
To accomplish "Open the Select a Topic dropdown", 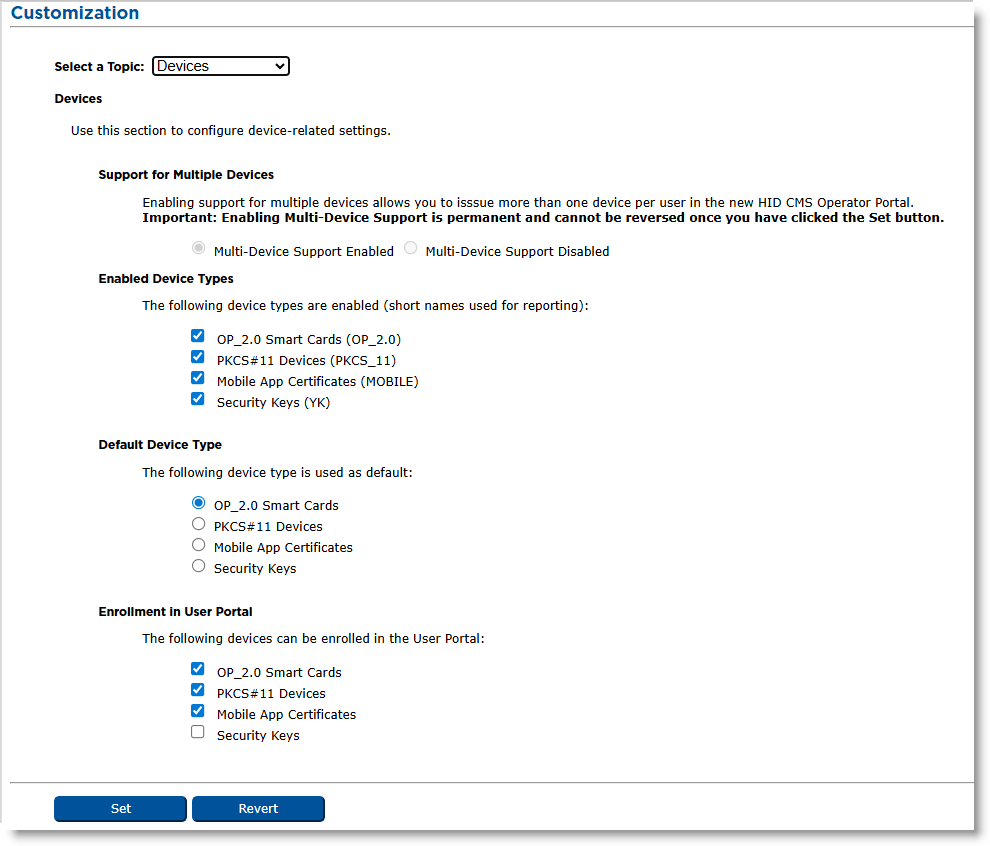I will point(220,66).
